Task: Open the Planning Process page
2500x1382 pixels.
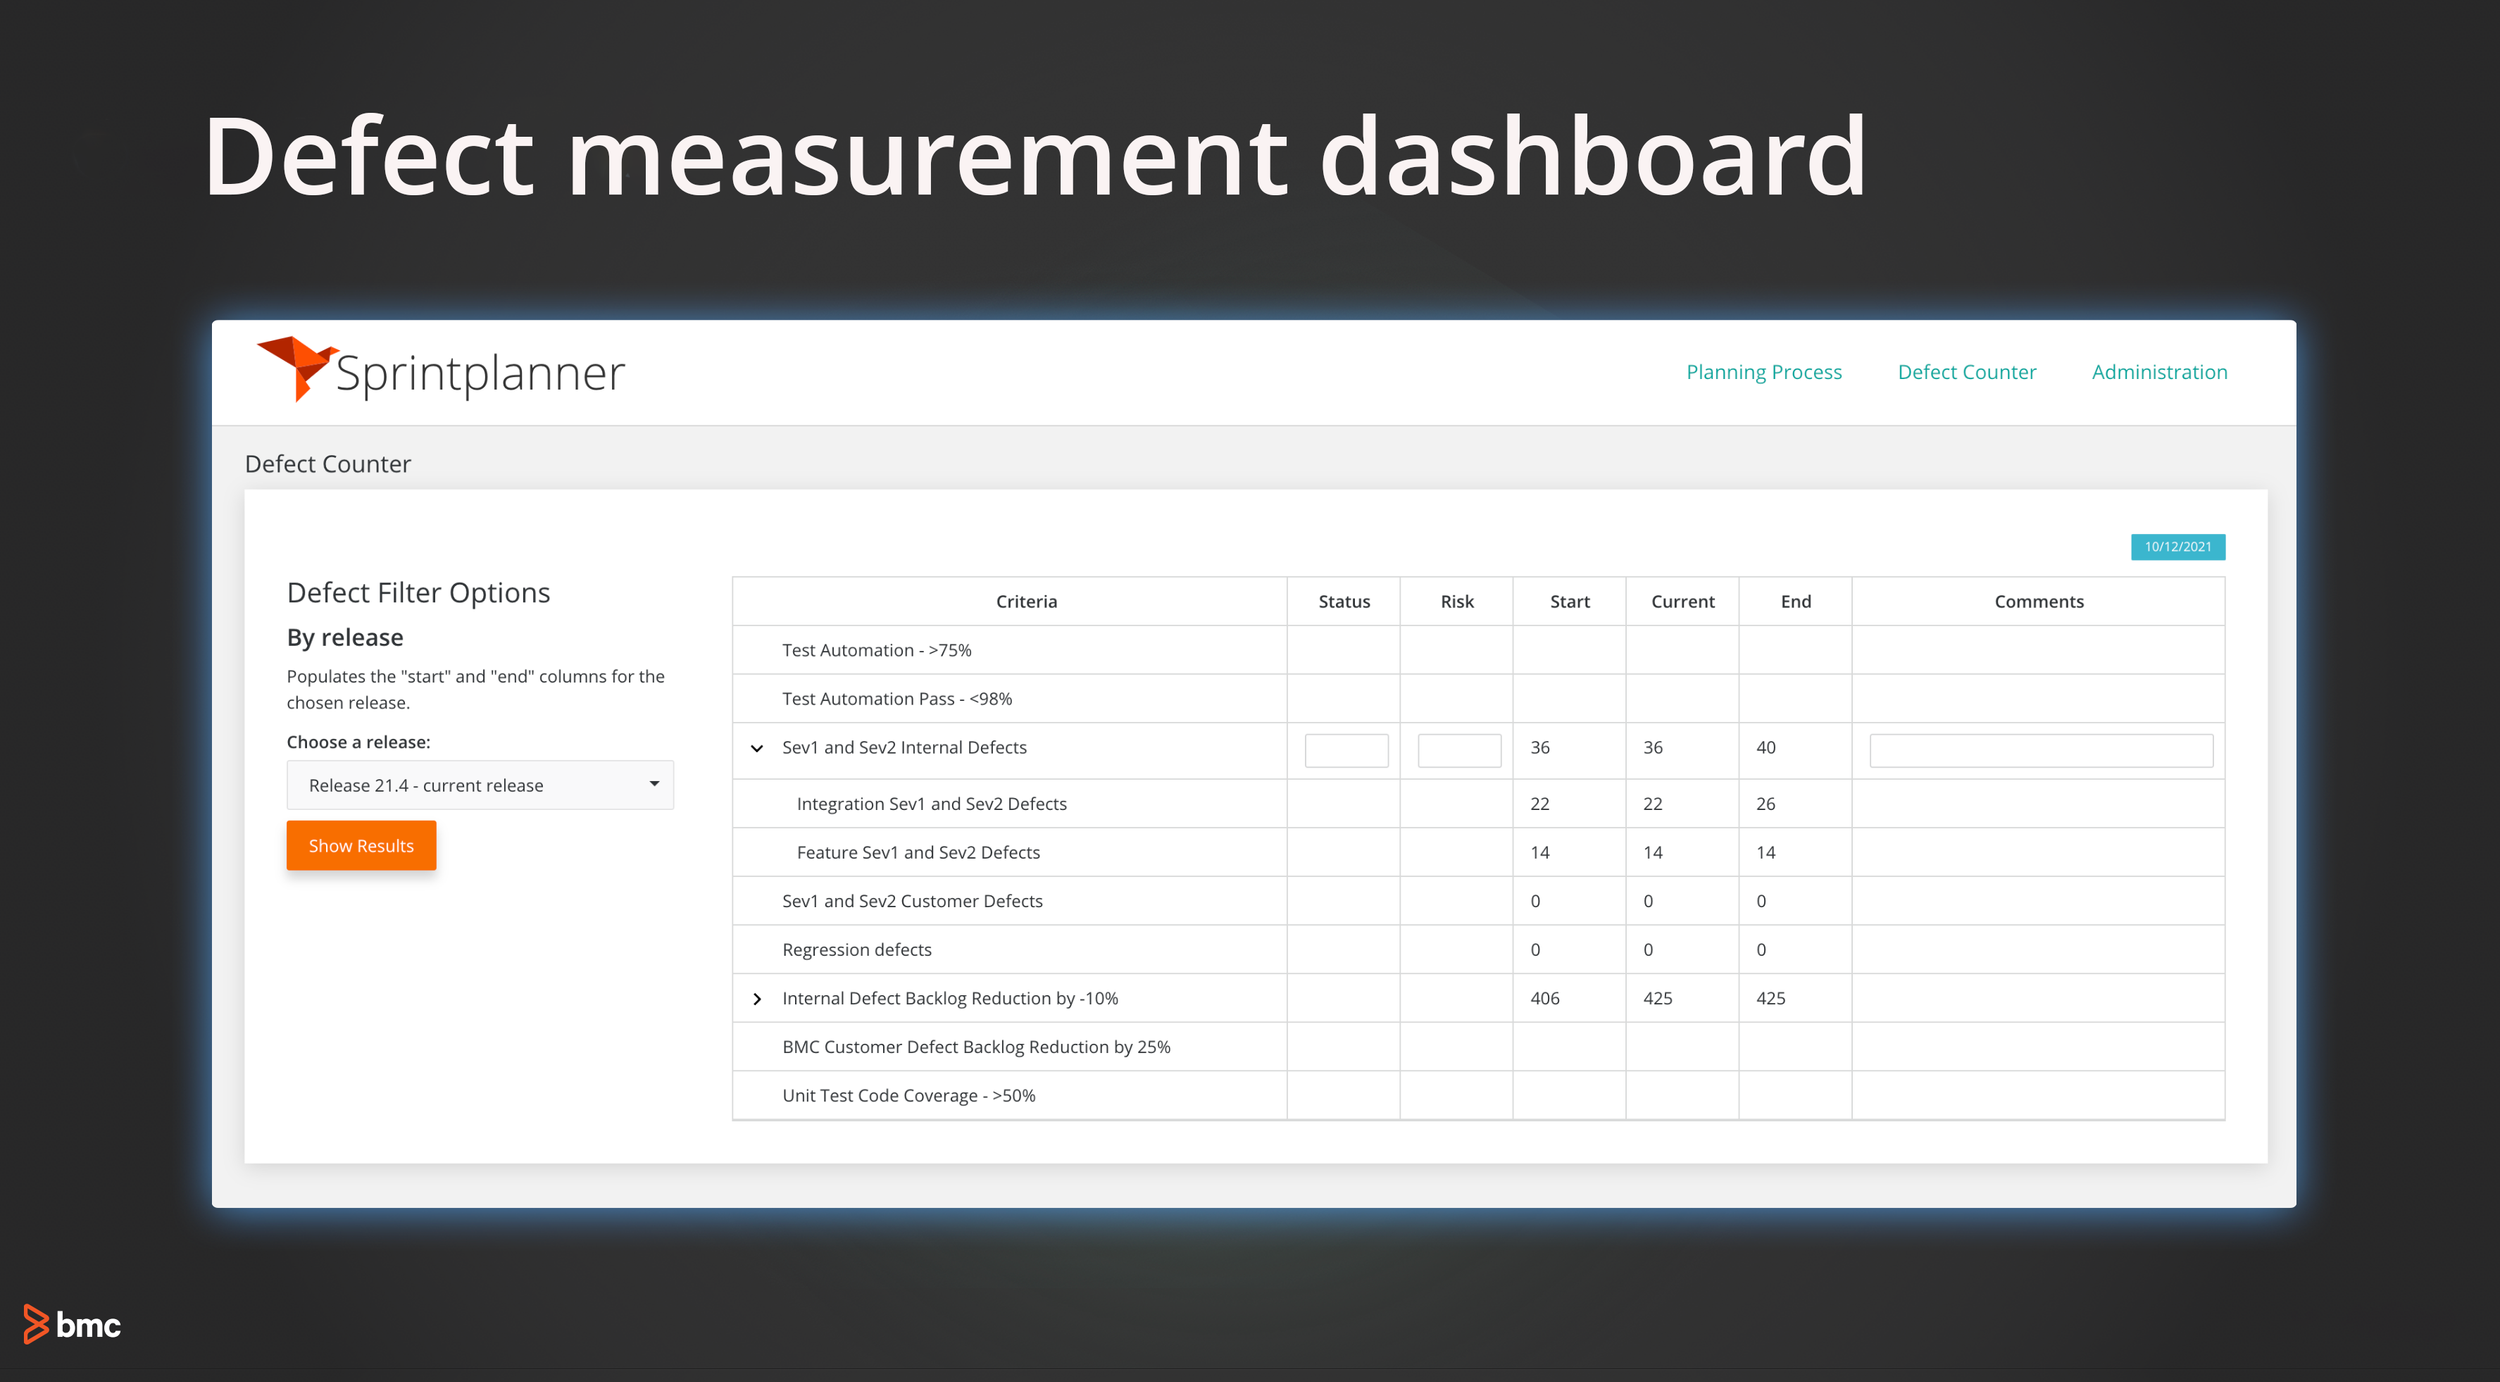Action: (x=1763, y=371)
